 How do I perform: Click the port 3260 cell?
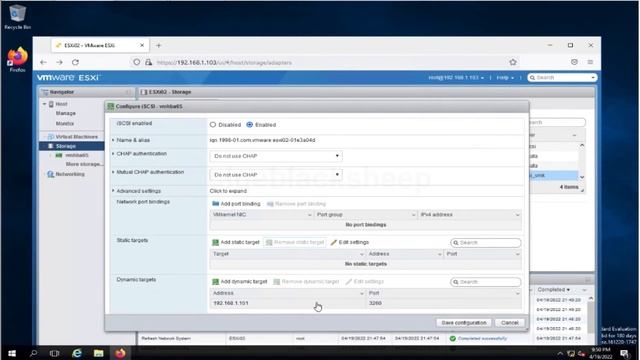coord(376,303)
